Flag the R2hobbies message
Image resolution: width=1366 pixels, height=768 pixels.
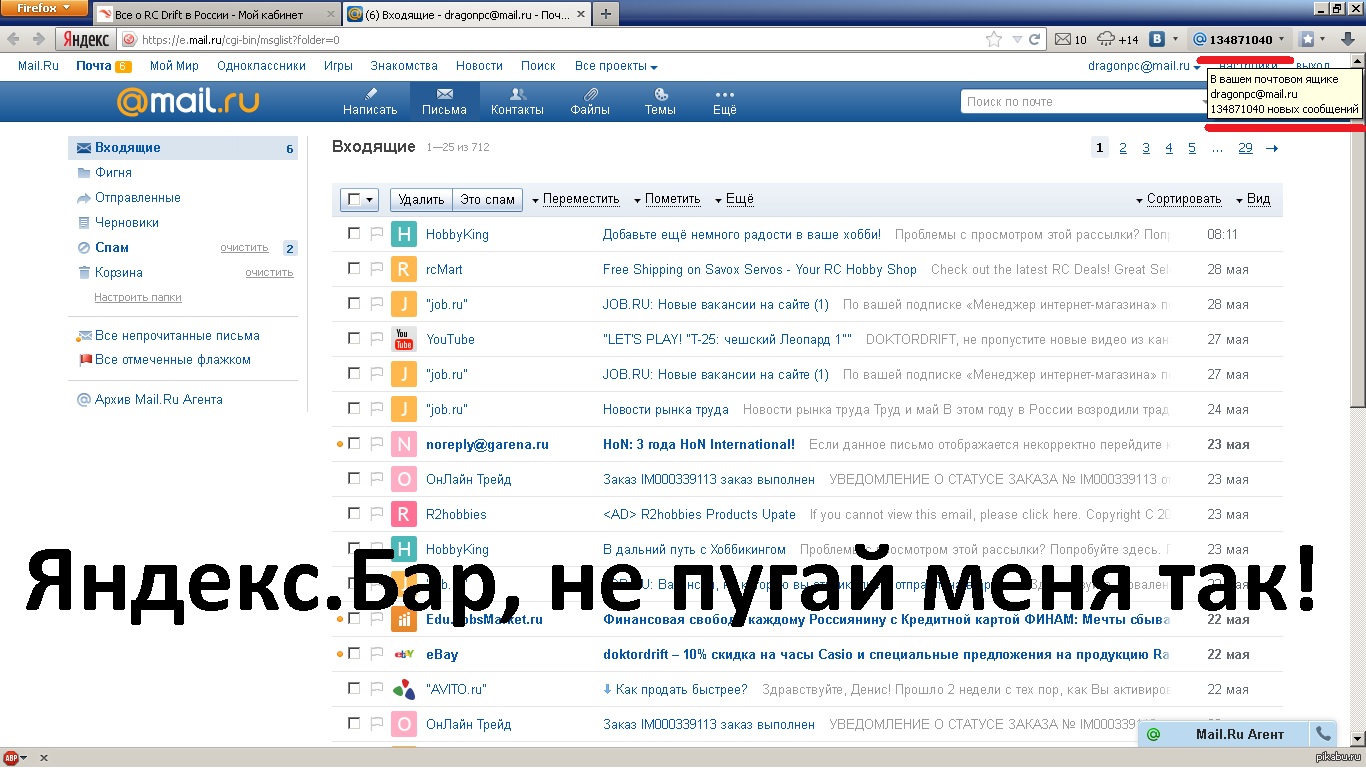pyautogui.click(x=377, y=514)
